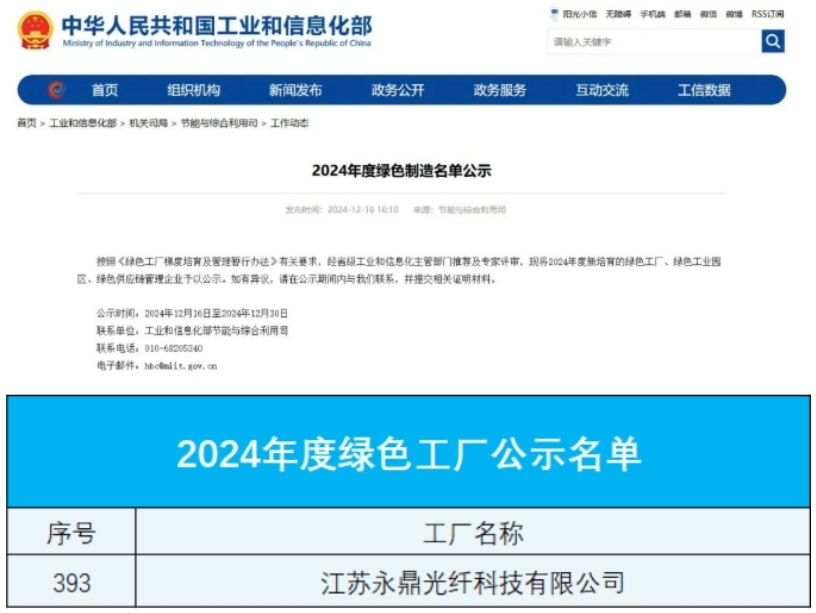
Task: Click the article title 2024年度绿色制造名单公示
Action: point(402,171)
